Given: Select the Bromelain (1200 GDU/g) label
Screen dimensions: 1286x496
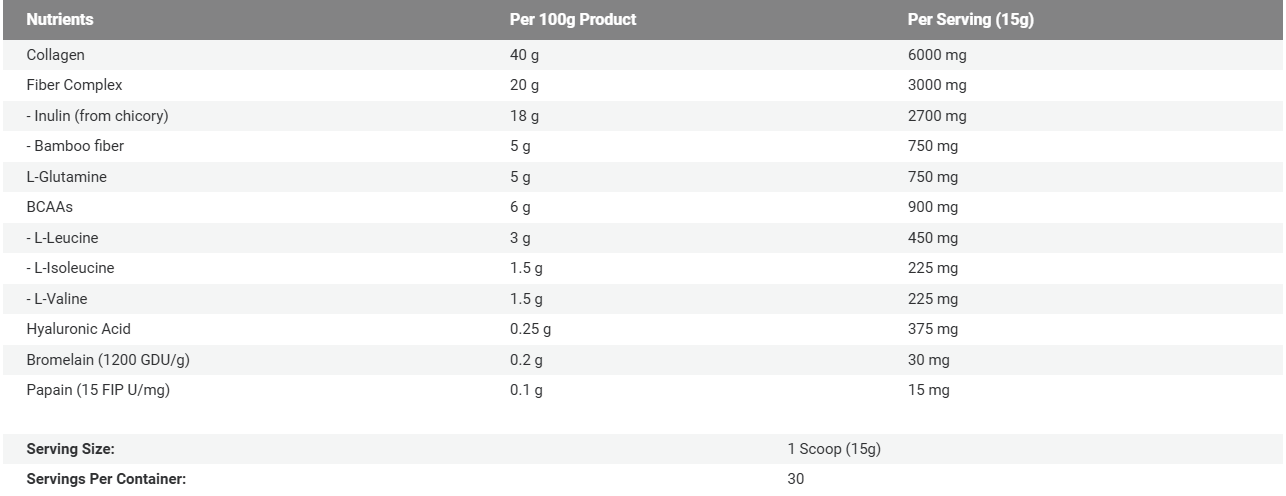Looking at the screenshot, I should coord(104,360).
